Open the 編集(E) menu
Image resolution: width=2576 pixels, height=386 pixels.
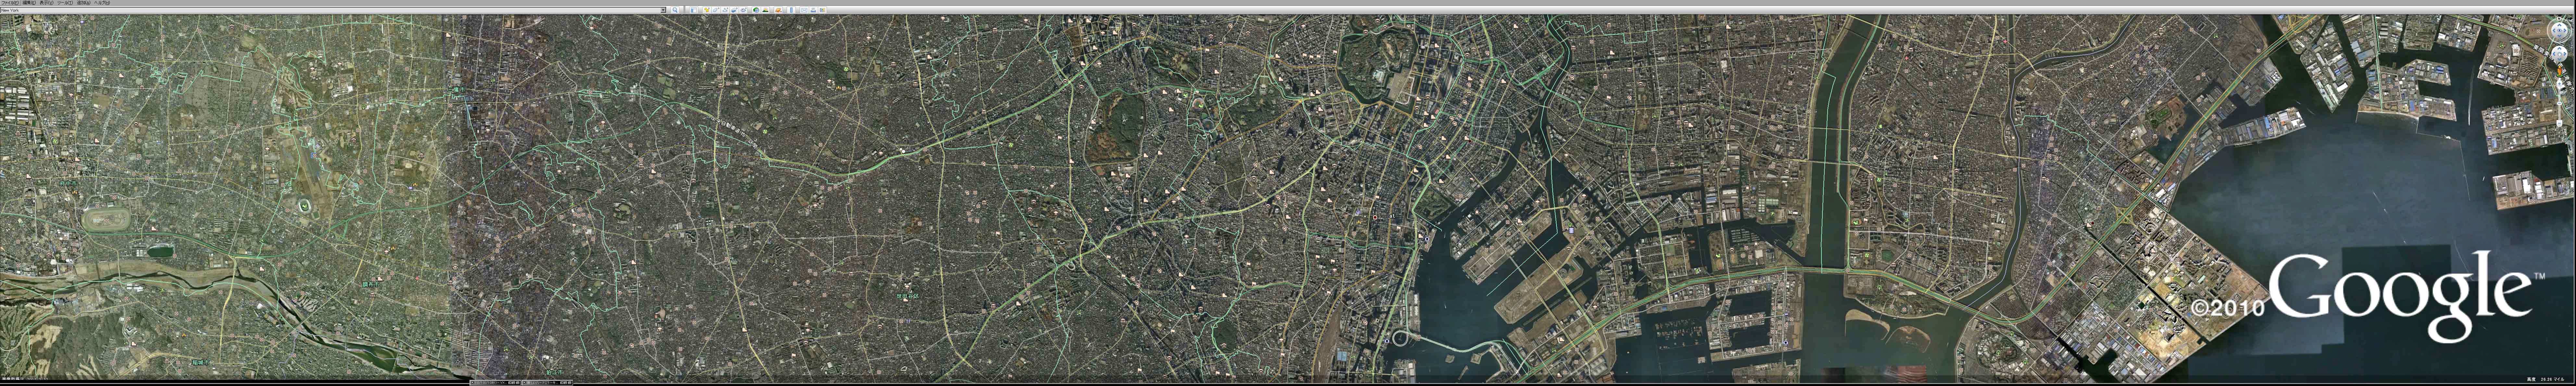point(29,3)
